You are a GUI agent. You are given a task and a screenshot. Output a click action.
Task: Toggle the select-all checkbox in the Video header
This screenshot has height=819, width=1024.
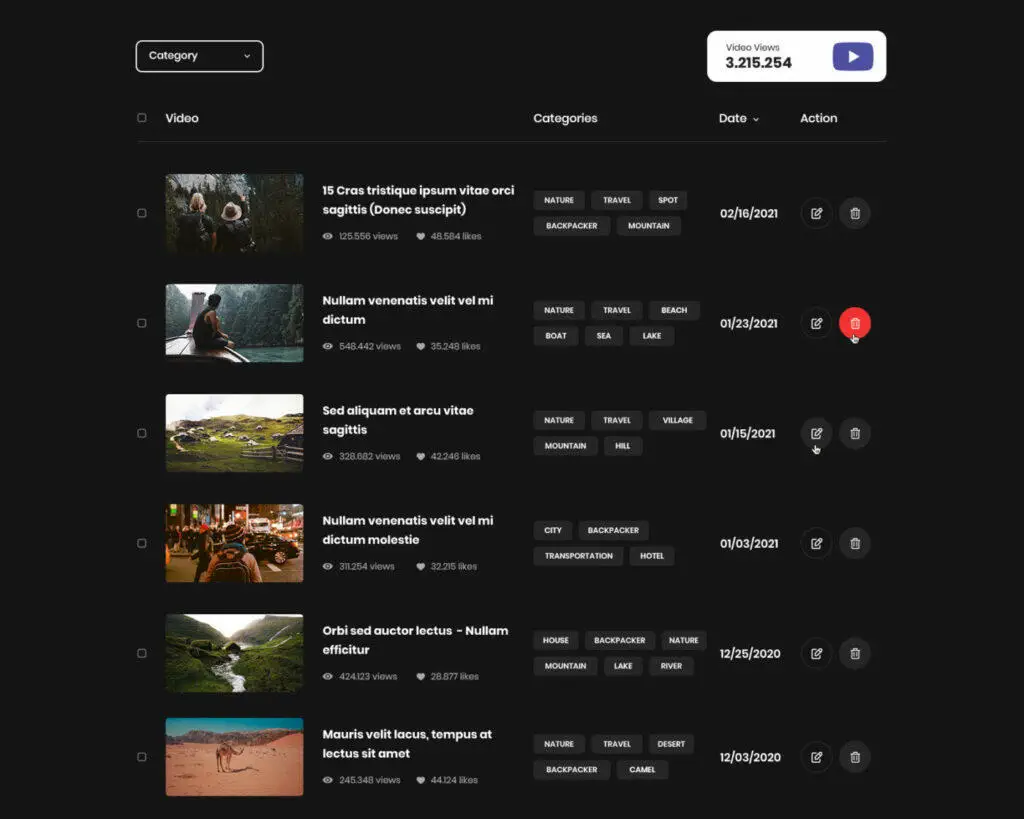pos(142,118)
